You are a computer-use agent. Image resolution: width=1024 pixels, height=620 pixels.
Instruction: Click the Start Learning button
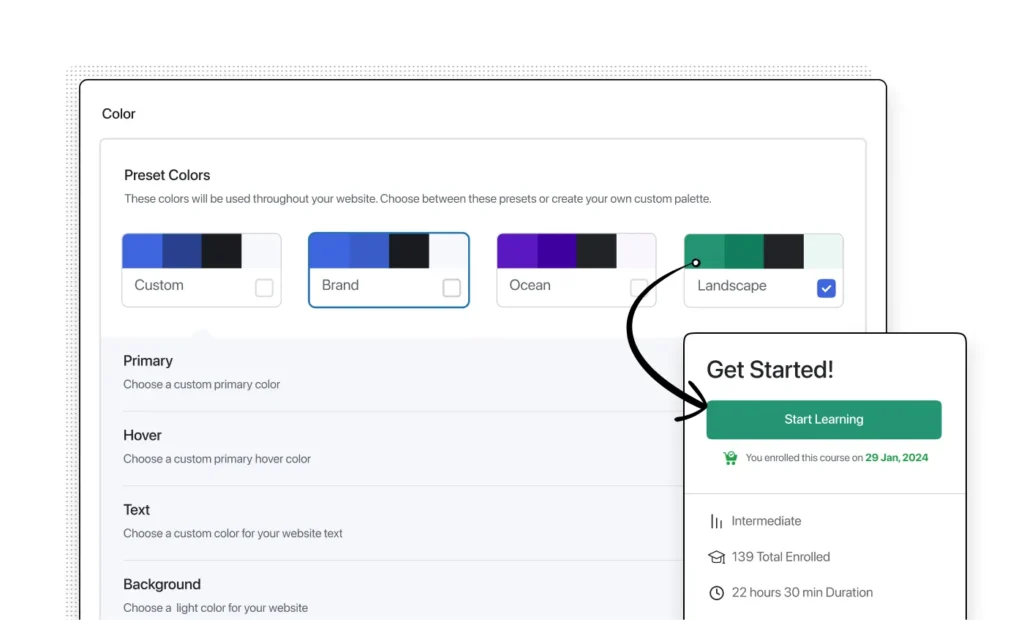(x=823, y=420)
